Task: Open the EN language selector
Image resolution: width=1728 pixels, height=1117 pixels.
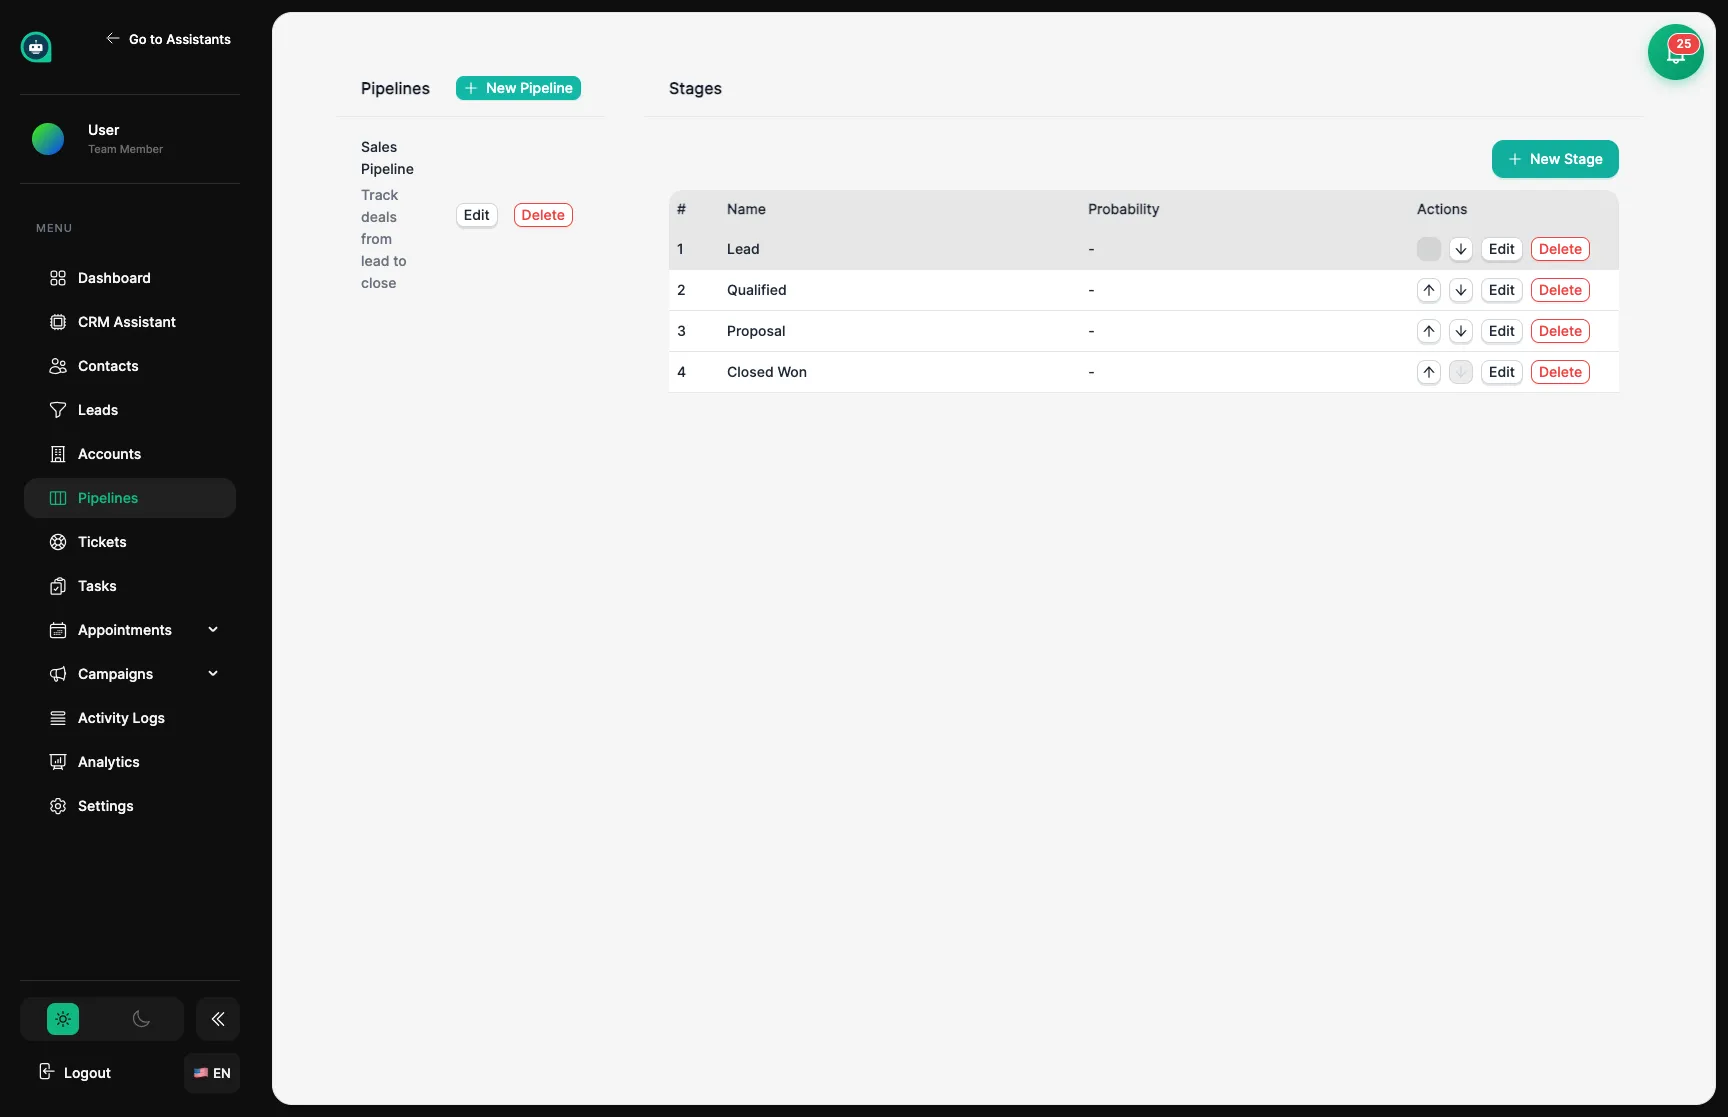Action: coord(212,1073)
